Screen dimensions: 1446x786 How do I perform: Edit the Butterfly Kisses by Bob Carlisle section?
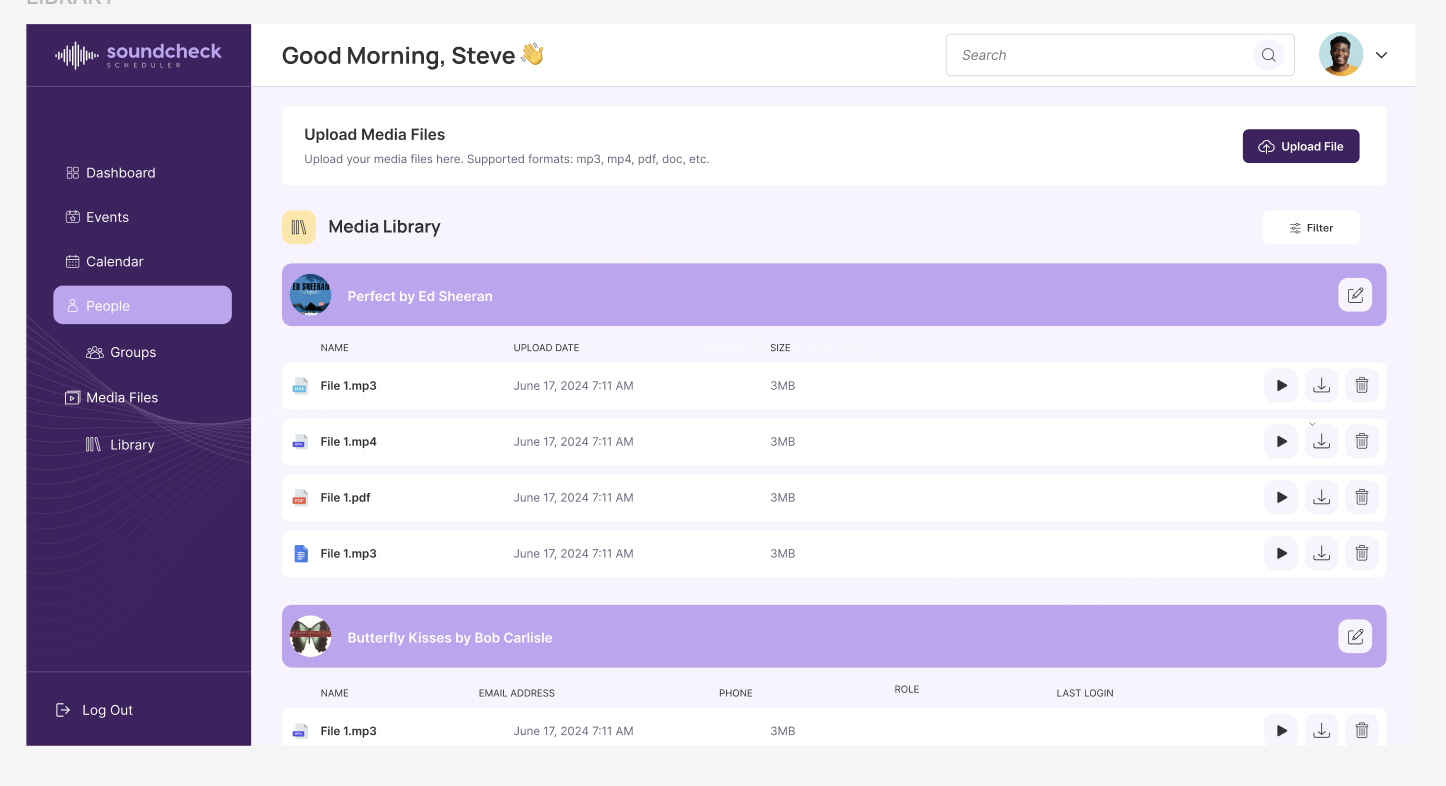(x=1355, y=636)
